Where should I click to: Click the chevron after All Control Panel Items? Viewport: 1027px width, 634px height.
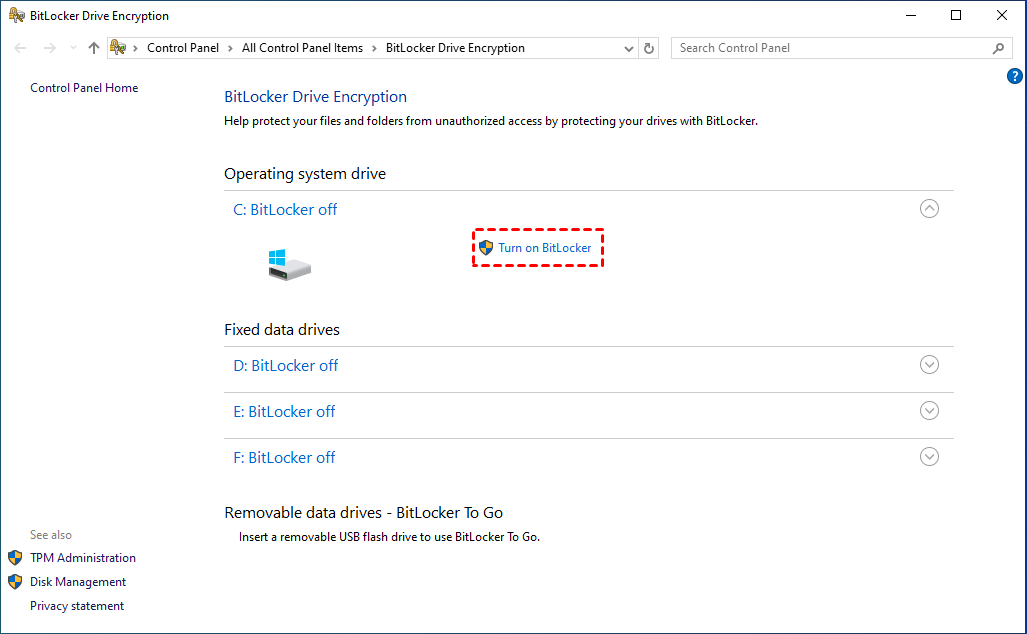[x=374, y=48]
